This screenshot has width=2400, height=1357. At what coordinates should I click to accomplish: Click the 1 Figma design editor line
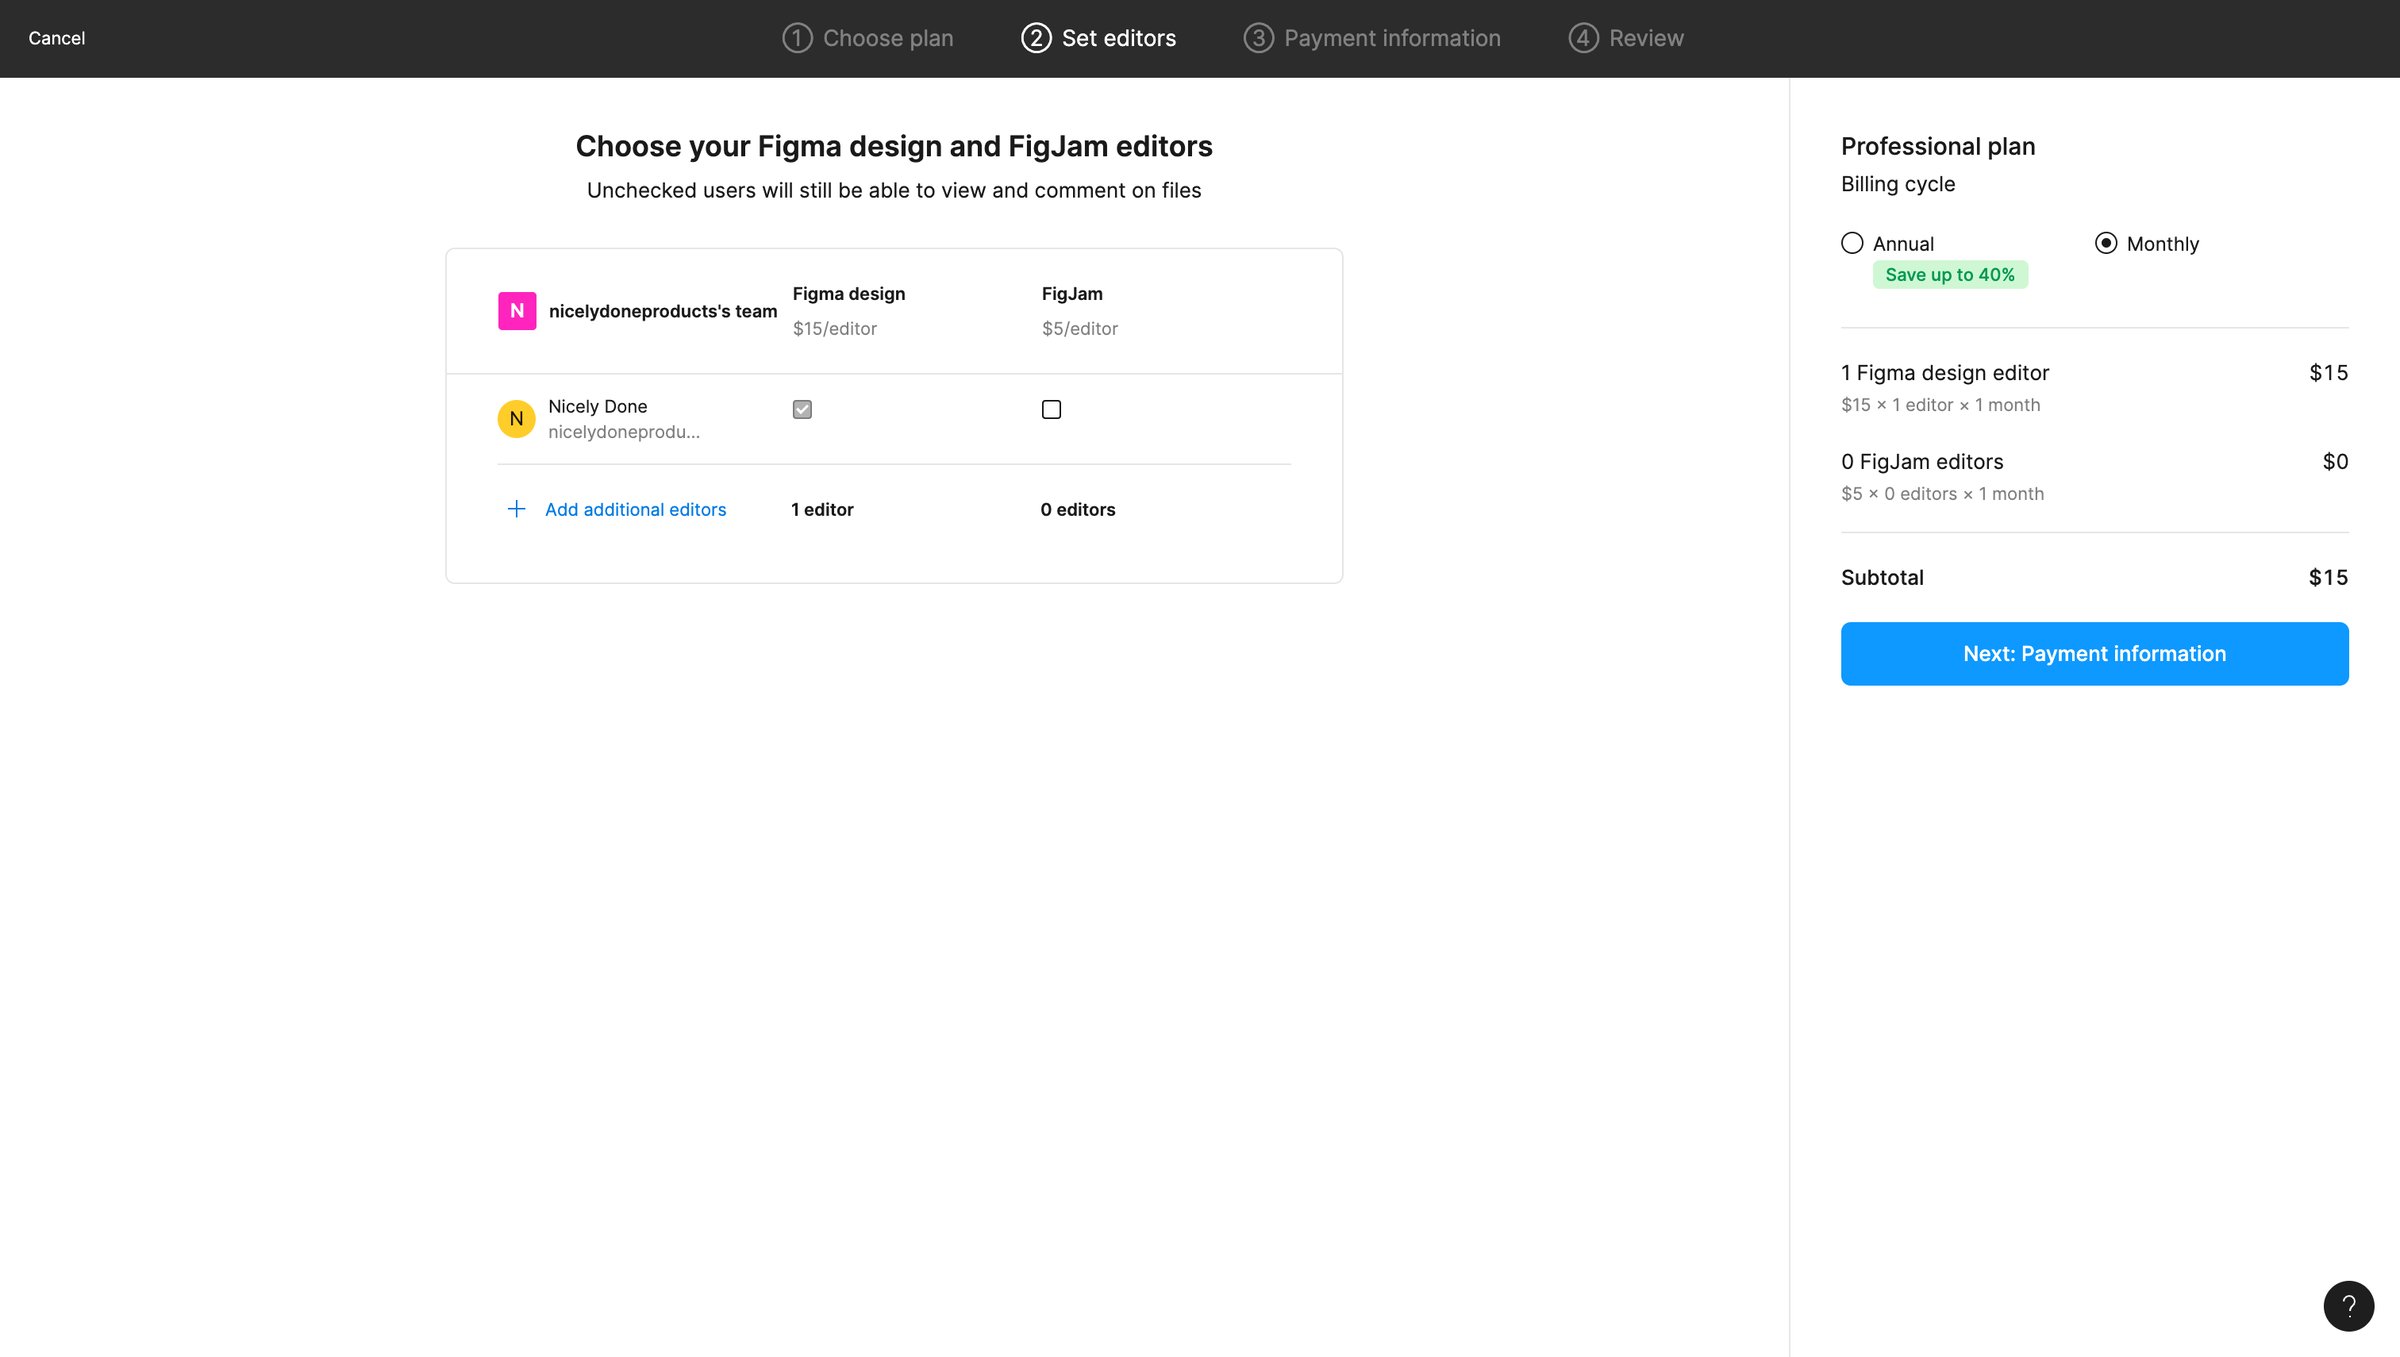tap(1944, 373)
